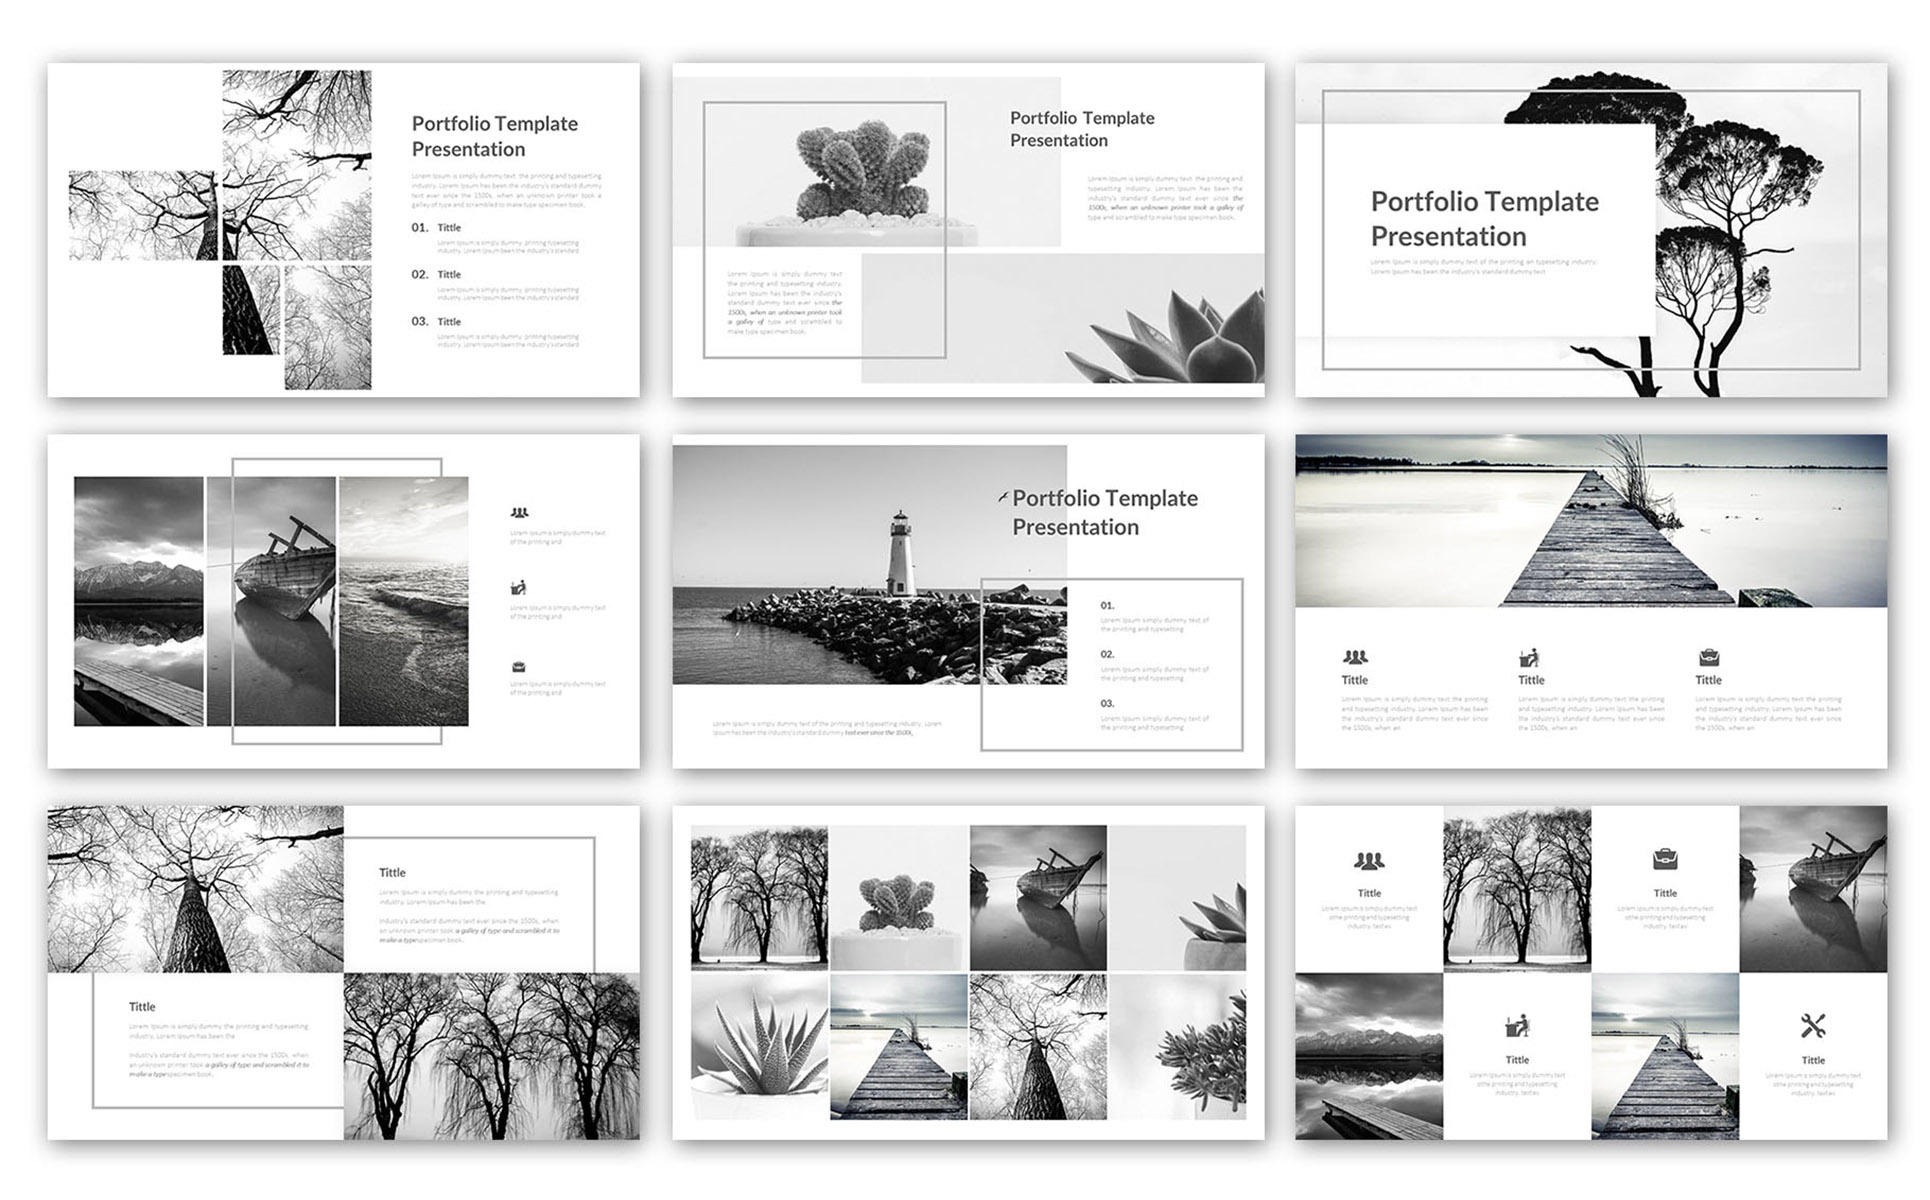Click the '01. Tittle' item on first slide
Viewport: 1930px width, 1200px height.
coord(436,228)
